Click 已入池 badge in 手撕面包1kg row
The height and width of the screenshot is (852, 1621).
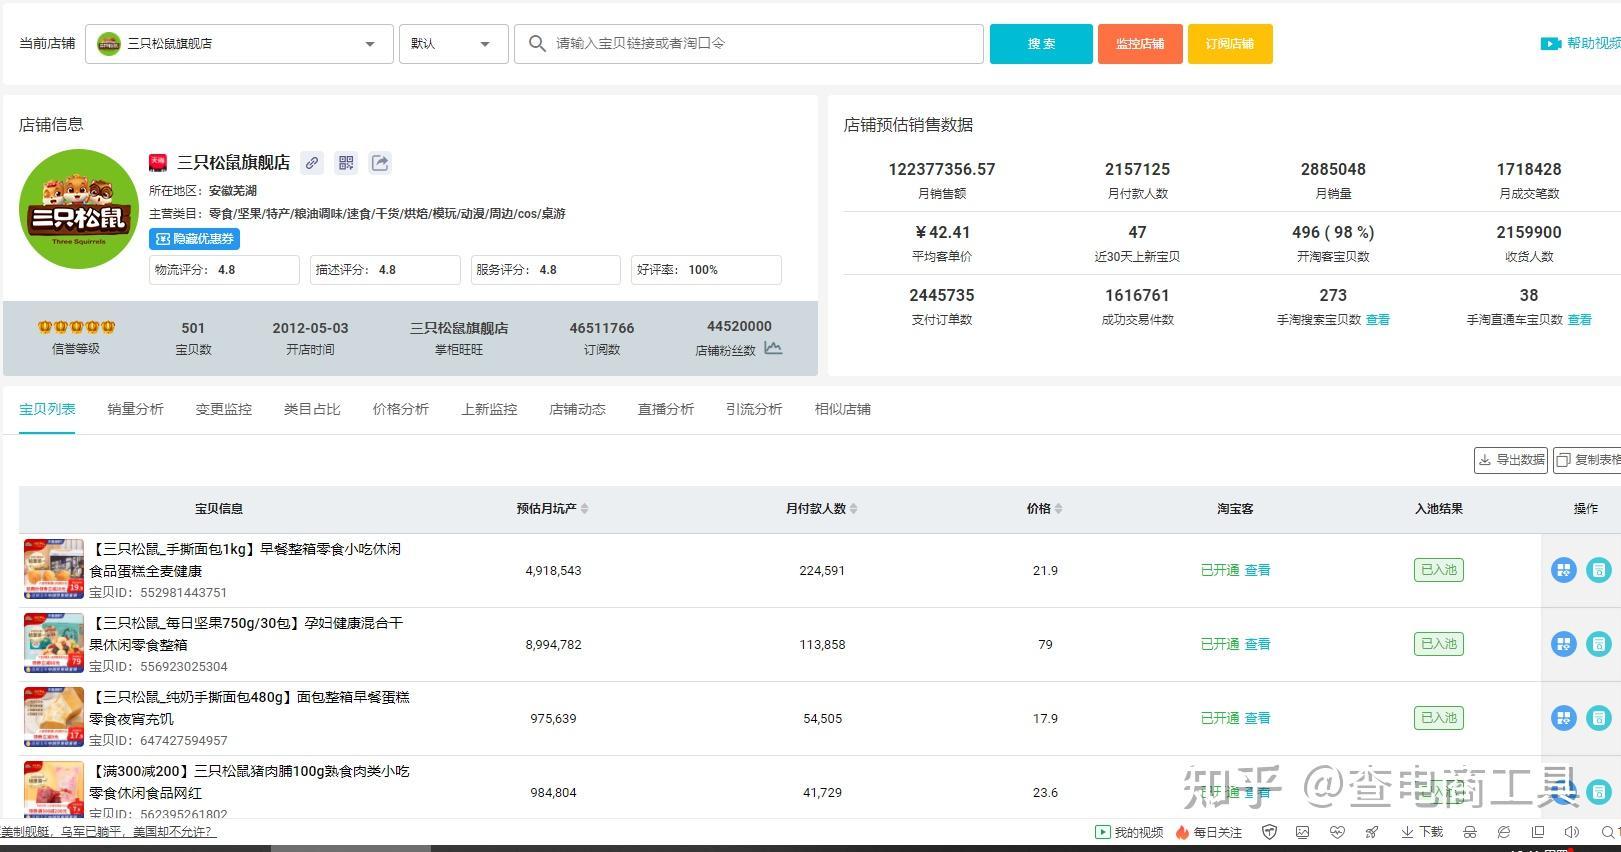click(x=1439, y=570)
